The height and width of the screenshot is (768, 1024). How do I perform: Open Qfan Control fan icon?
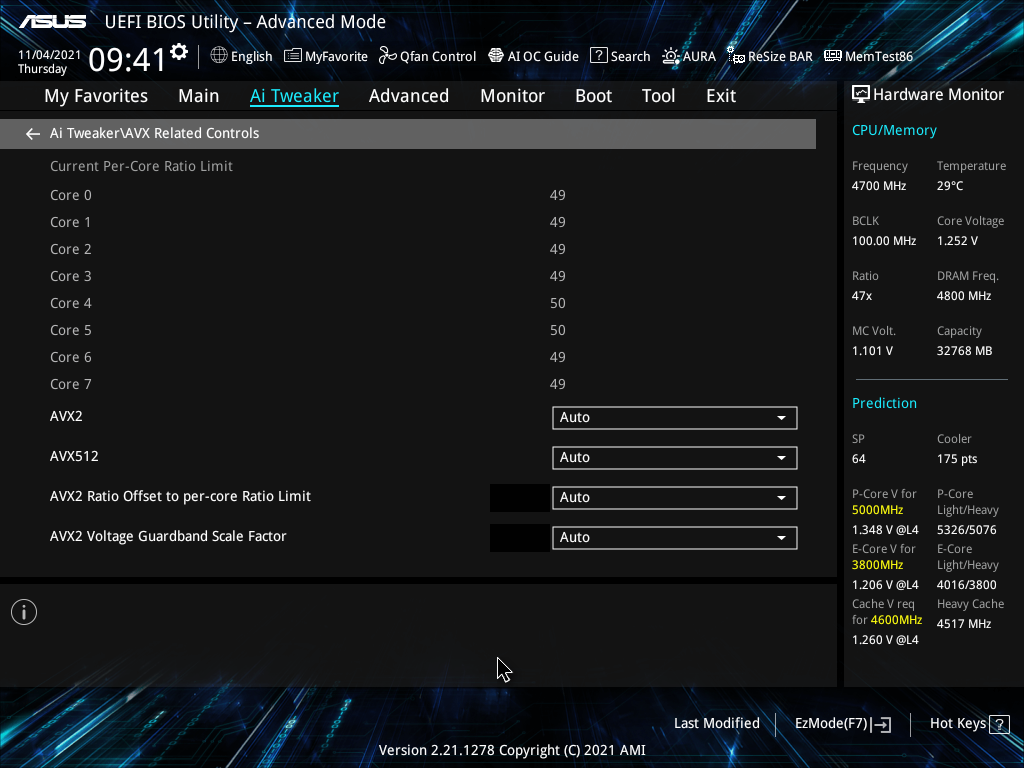tap(388, 56)
